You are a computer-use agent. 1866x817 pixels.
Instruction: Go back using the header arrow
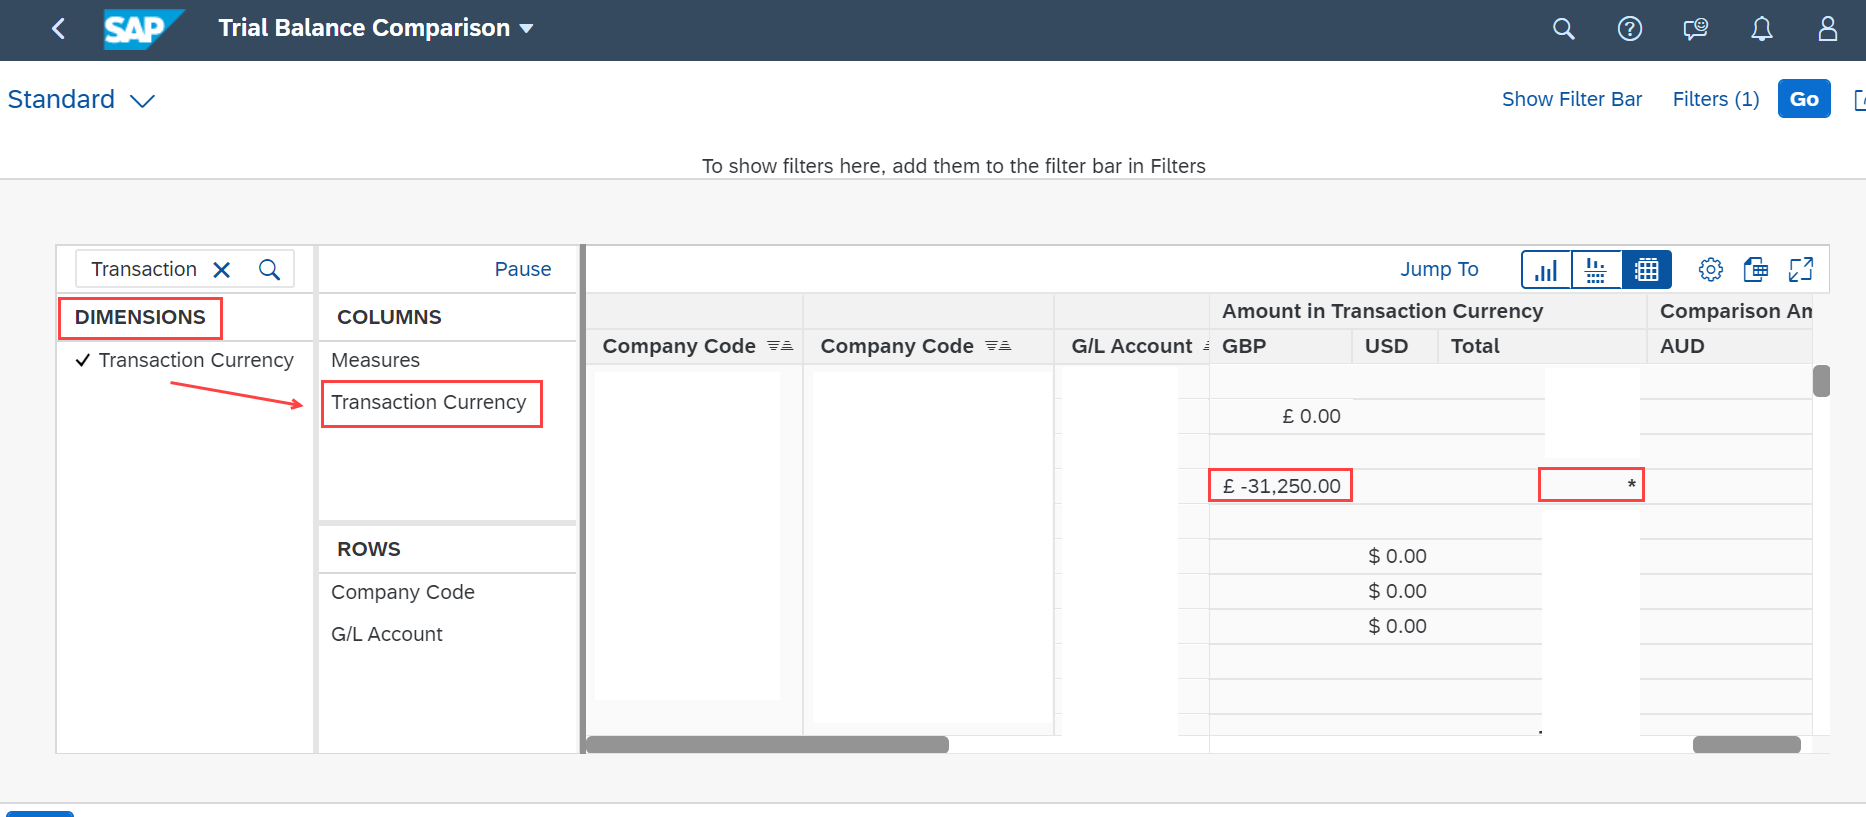(x=58, y=29)
